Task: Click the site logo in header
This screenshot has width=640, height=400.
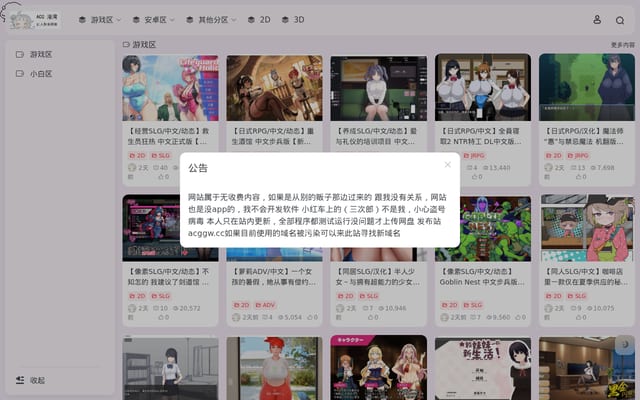Action: (33, 20)
